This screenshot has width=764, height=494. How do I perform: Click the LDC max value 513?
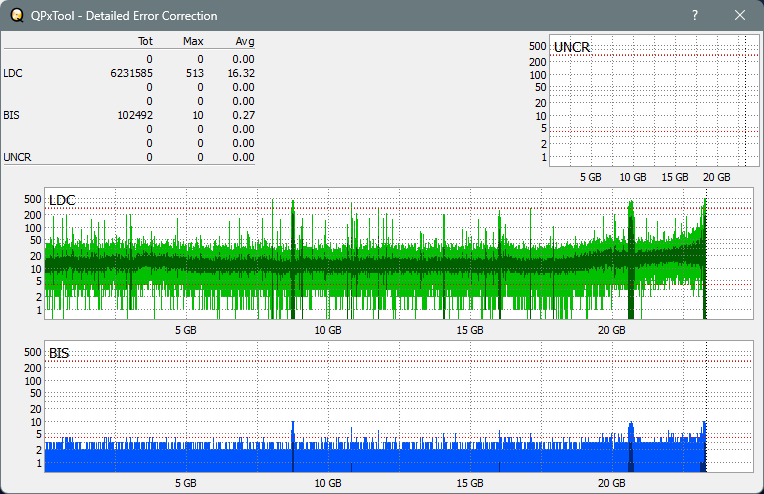(x=194, y=73)
